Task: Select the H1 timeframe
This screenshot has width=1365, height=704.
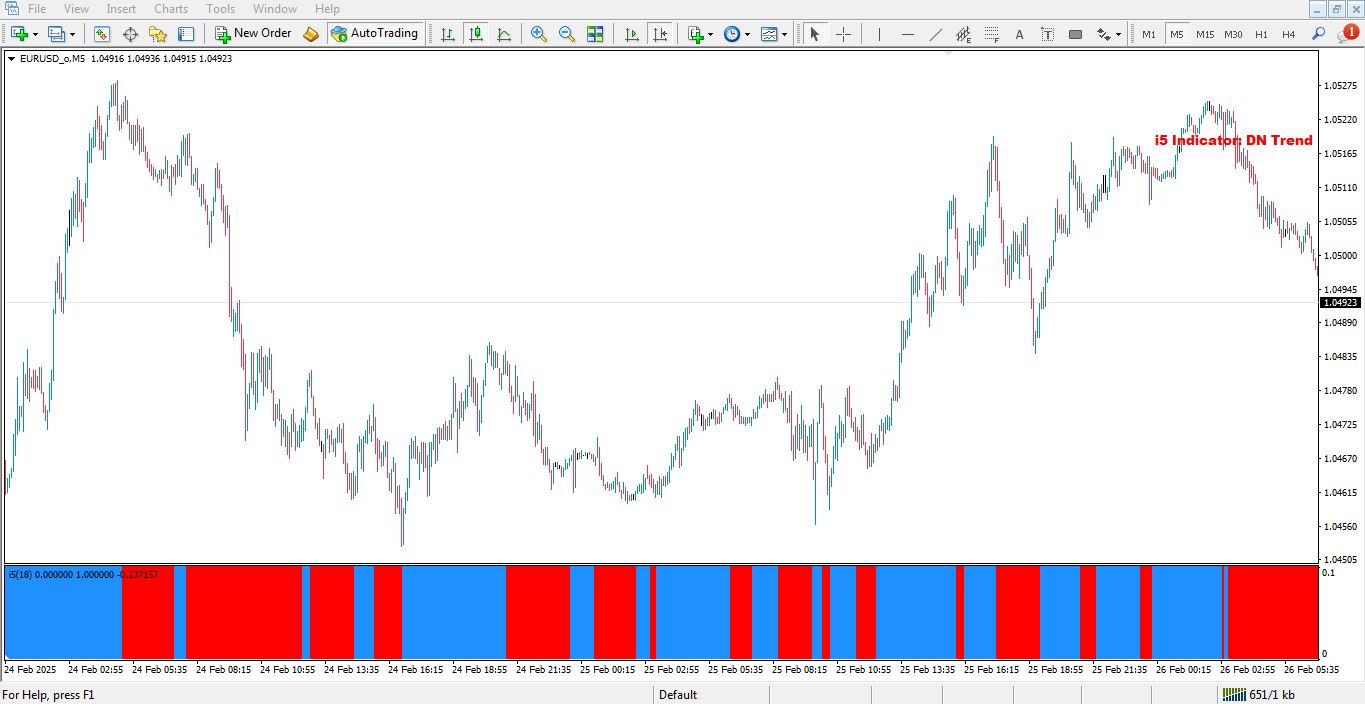Action: (1261, 34)
